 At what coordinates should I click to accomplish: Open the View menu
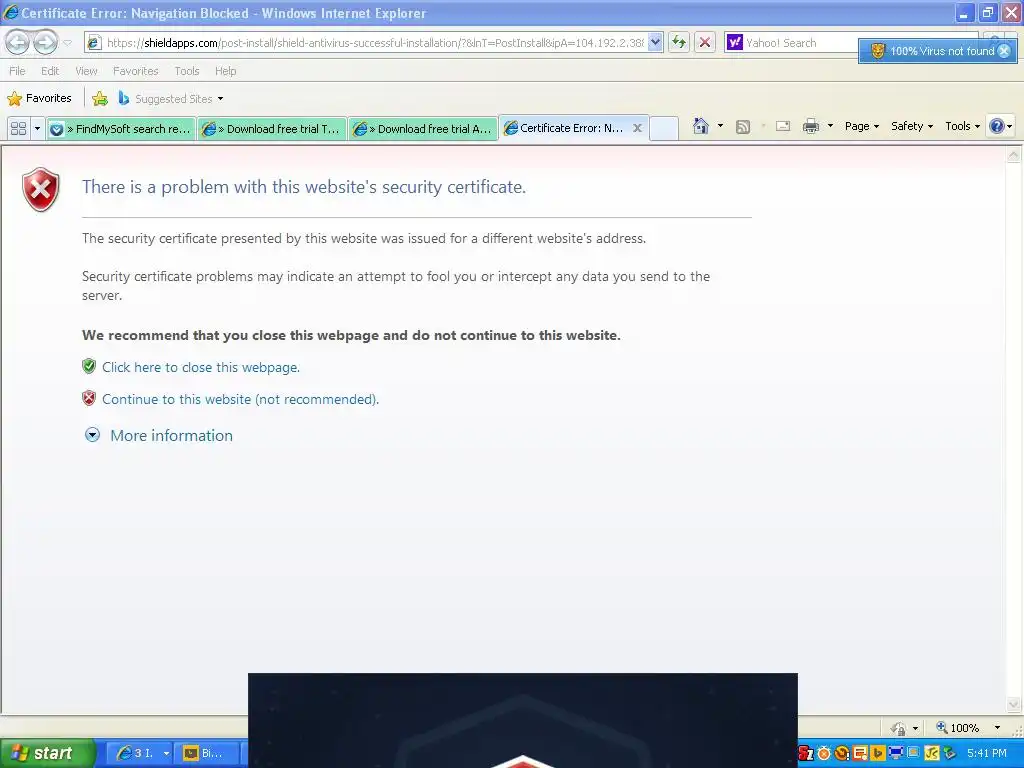[x=86, y=71]
